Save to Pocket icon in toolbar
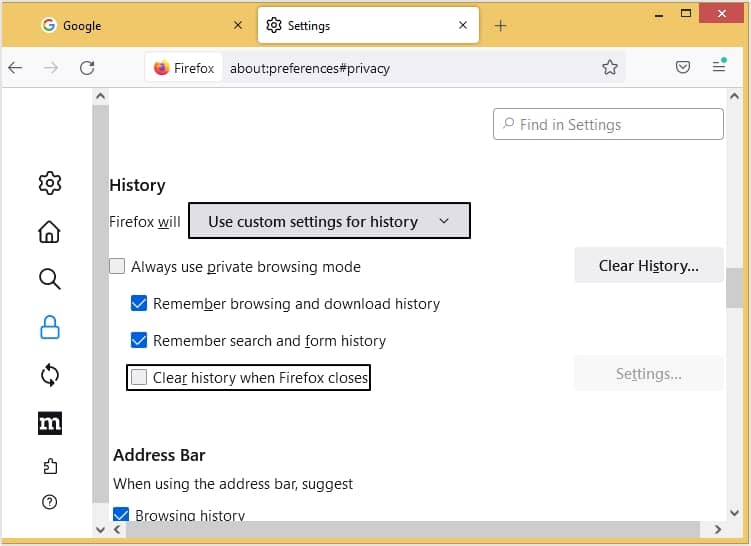Viewport: 751px width, 546px height. point(683,67)
